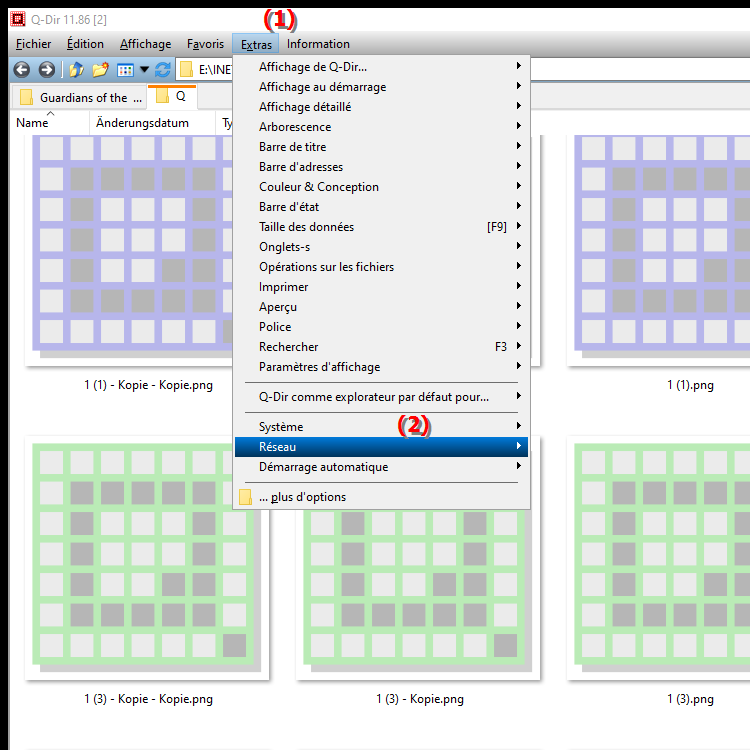Sort by the Änderungsdatum column header
Screen dimensions: 750x750
coord(152,123)
